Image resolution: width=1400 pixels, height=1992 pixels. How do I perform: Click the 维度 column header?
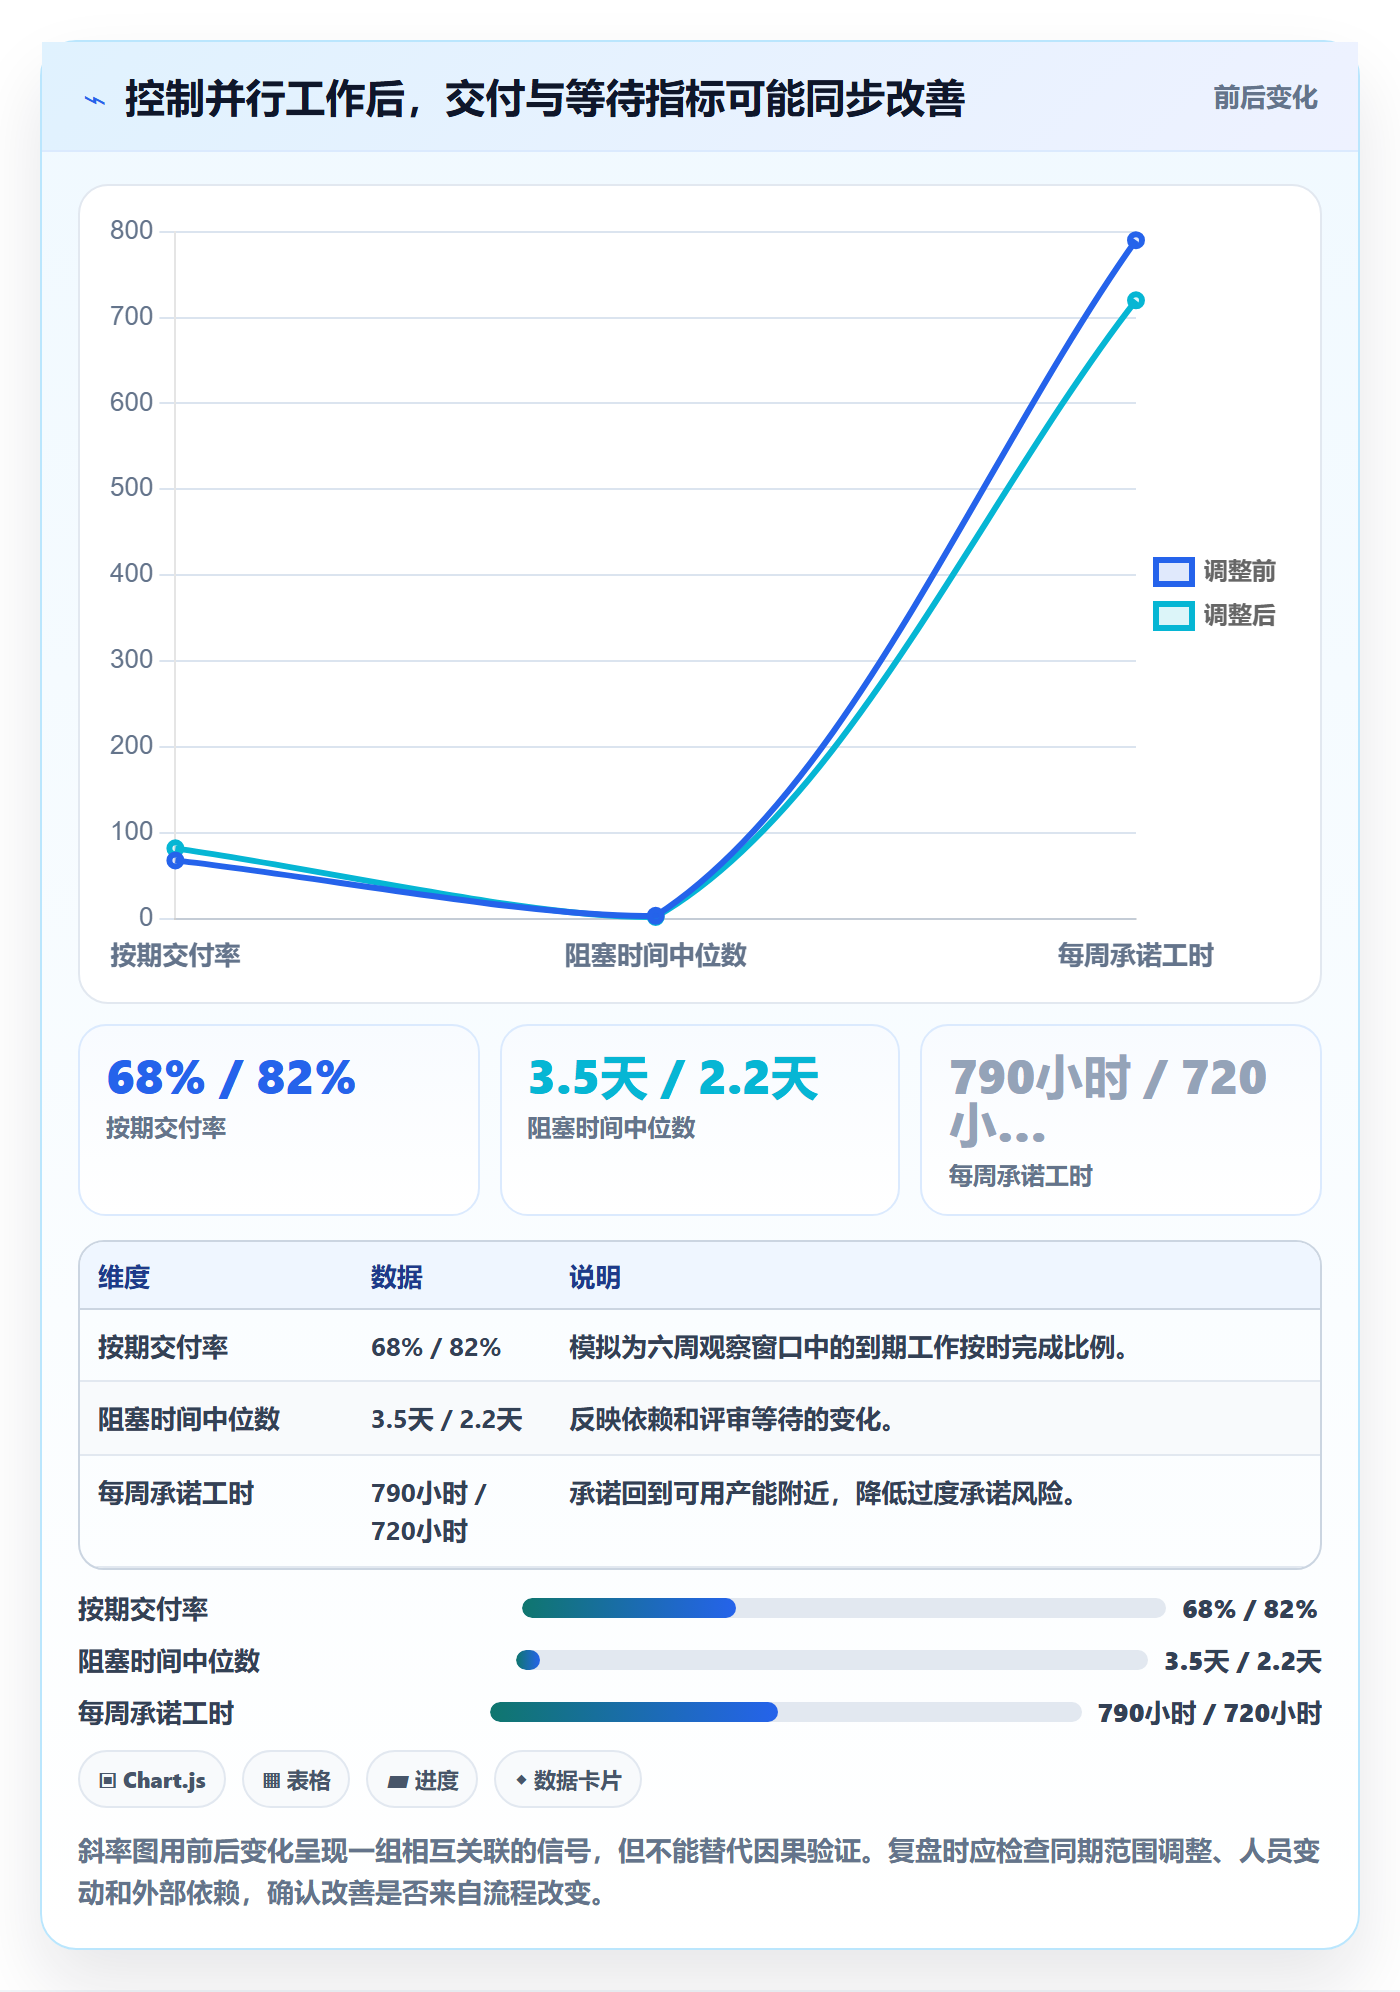coord(124,1277)
